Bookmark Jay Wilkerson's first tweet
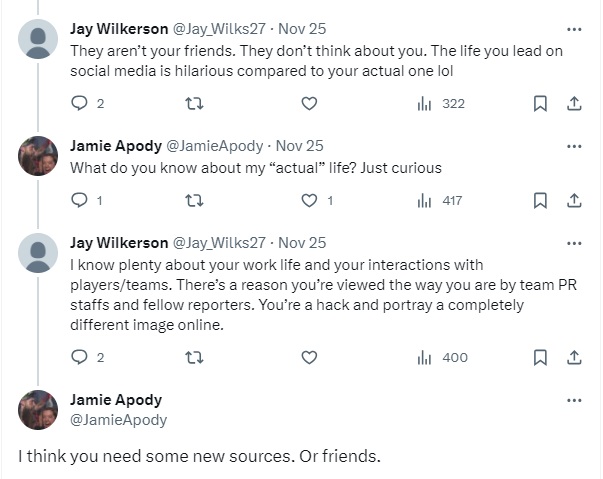The height and width of the screenshot is (479, 603). pyautogui.click(x=540, y=103)
